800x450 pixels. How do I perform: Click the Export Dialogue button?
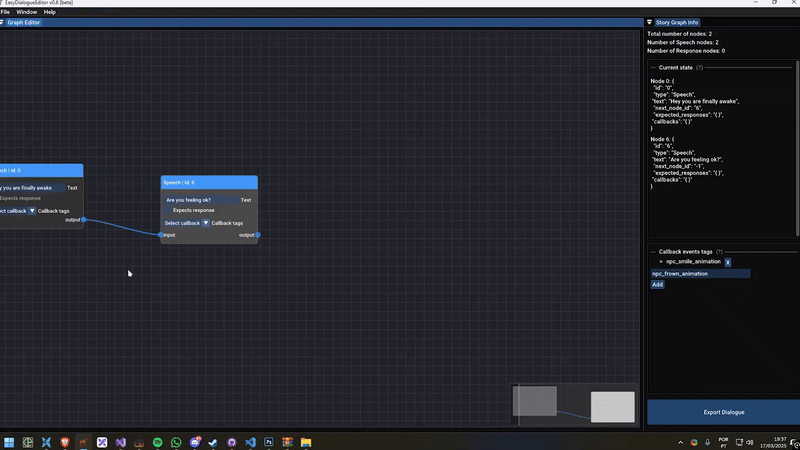(722, 412)
